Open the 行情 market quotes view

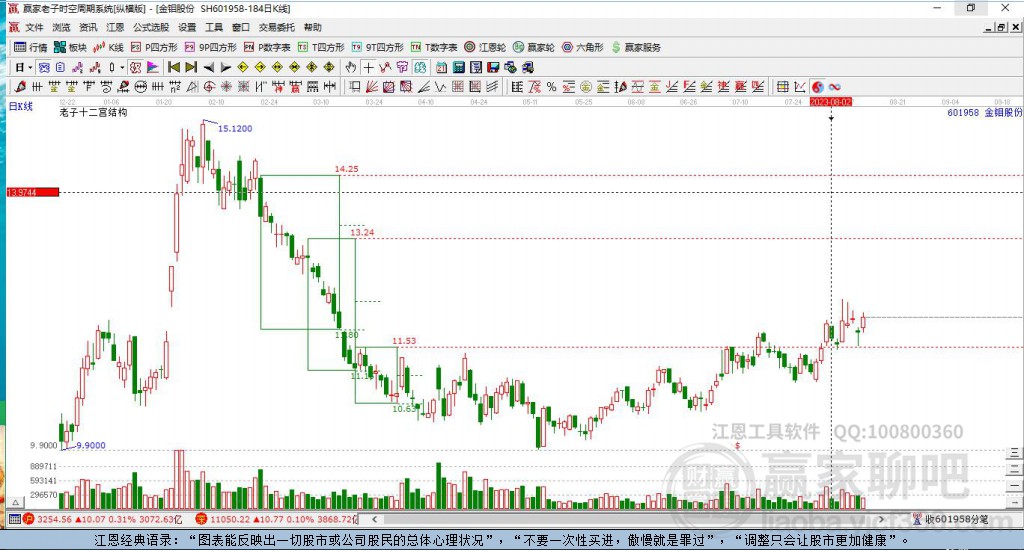point(31,47)
